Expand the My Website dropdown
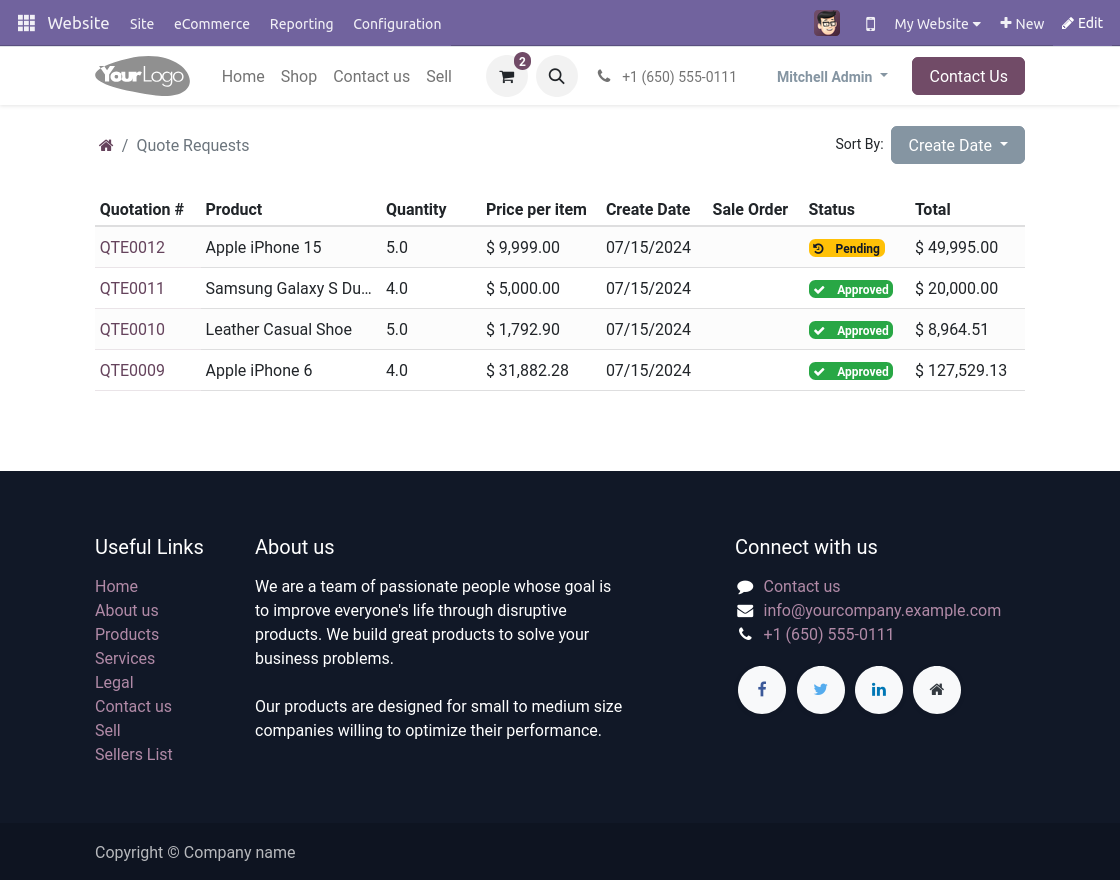The height and width of the screenshot is (880, 1120). [937, 24]
